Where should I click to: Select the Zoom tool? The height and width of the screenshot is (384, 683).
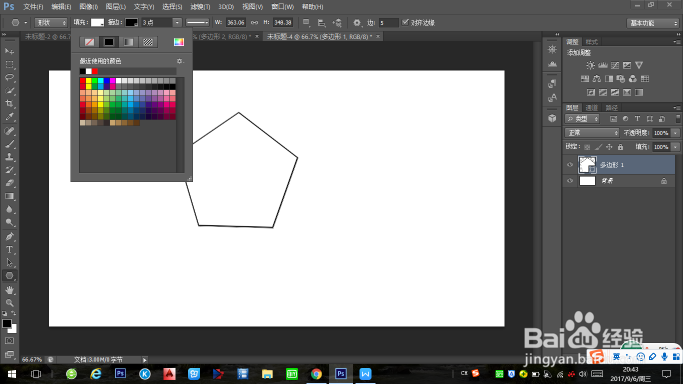click(9, 303)
